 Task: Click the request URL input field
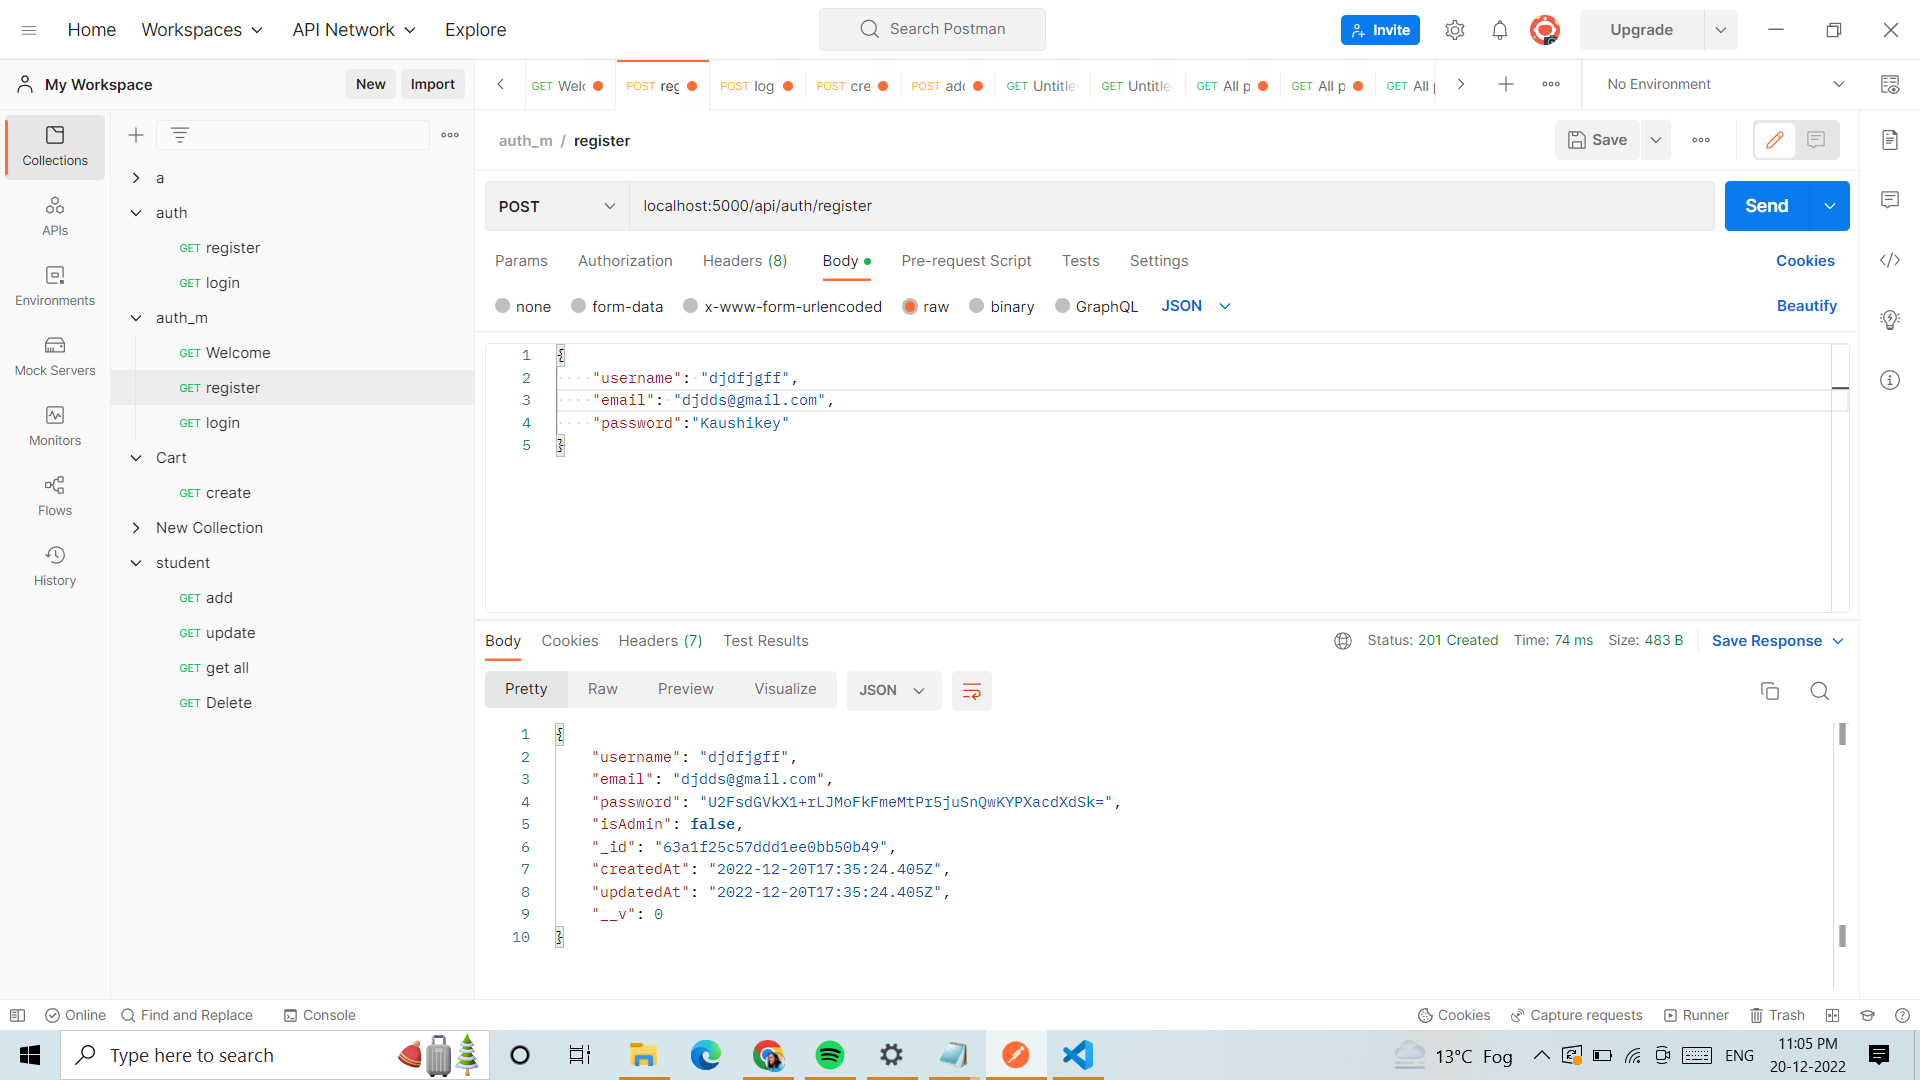tap(1100, 205)
